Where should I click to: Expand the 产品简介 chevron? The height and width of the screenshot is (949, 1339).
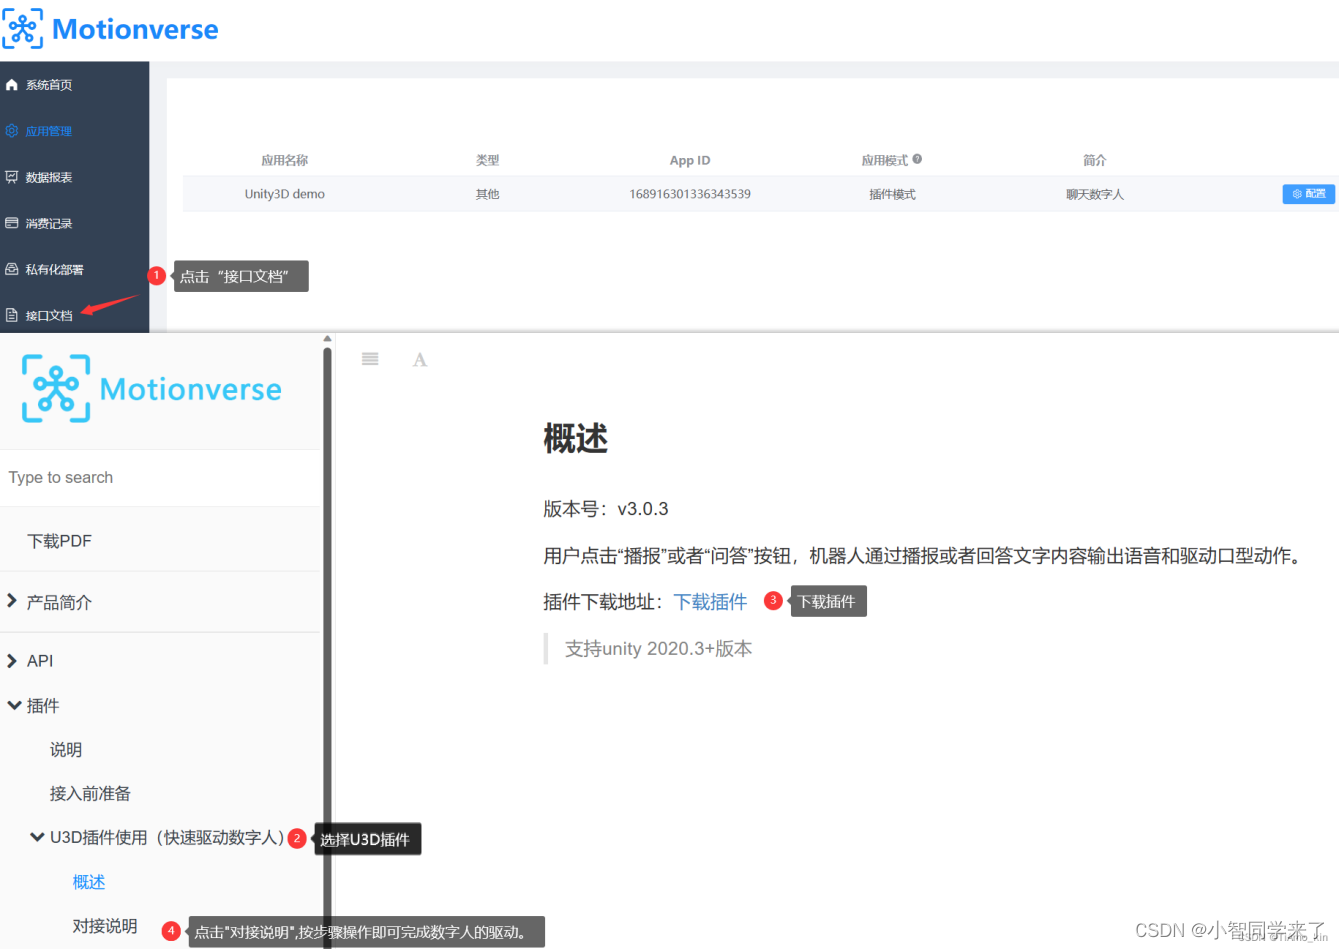pos(12,601)
